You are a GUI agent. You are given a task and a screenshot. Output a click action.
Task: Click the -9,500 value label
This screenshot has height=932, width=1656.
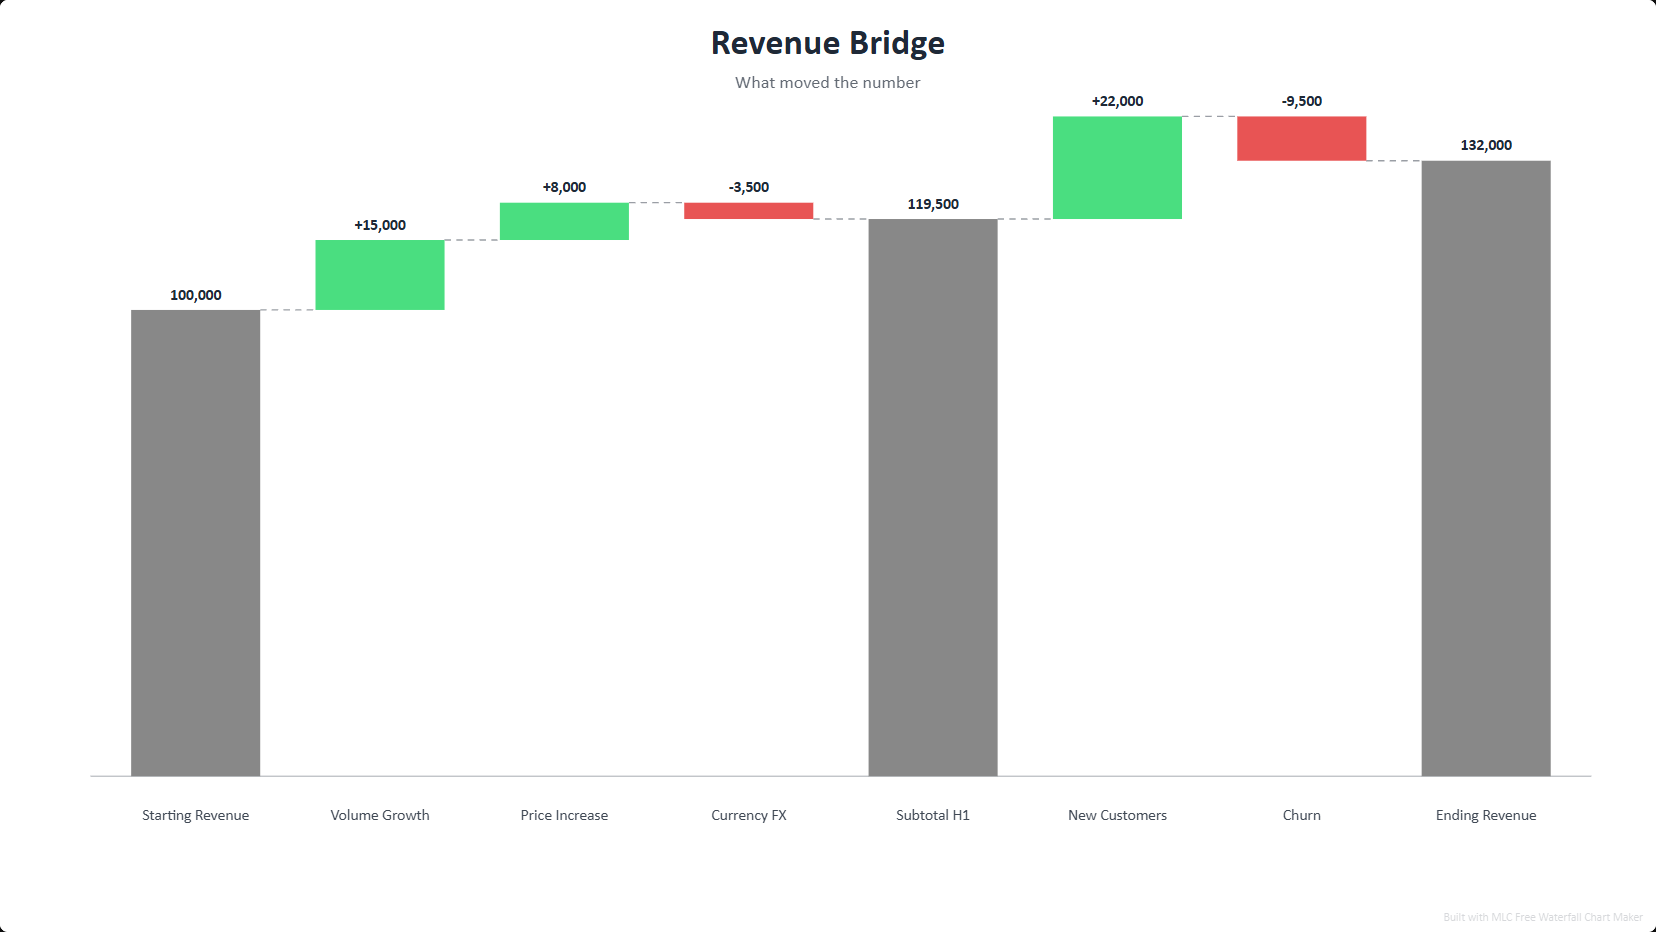1302,101
